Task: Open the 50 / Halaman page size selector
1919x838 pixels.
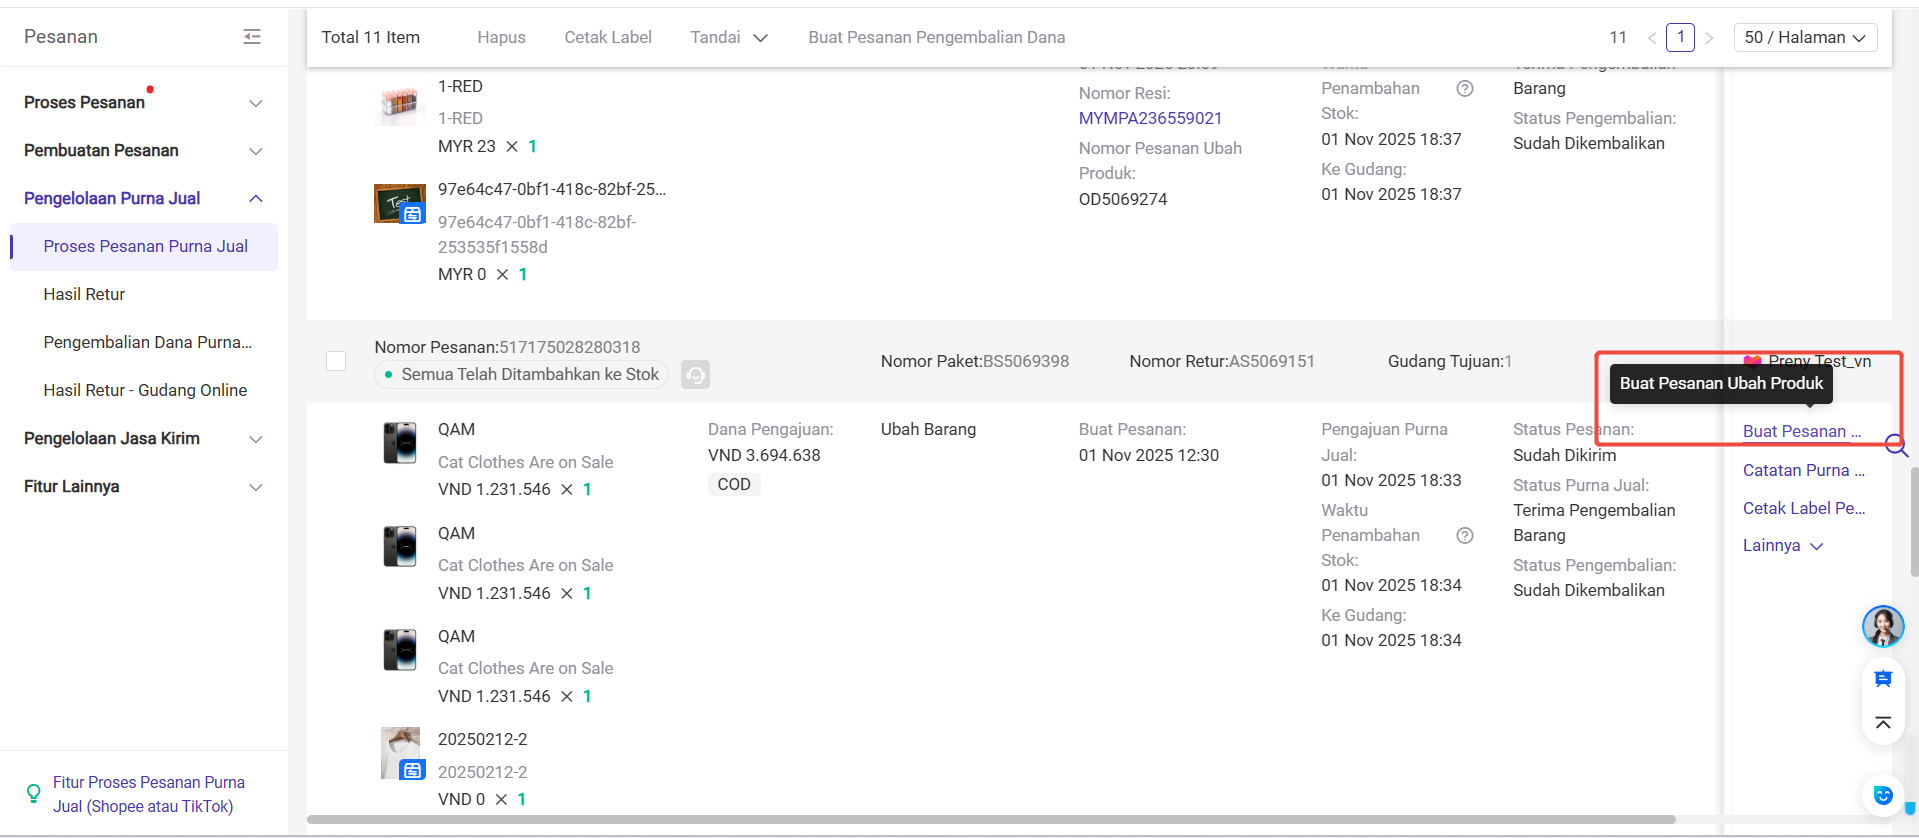Action: pos(1804,37)
